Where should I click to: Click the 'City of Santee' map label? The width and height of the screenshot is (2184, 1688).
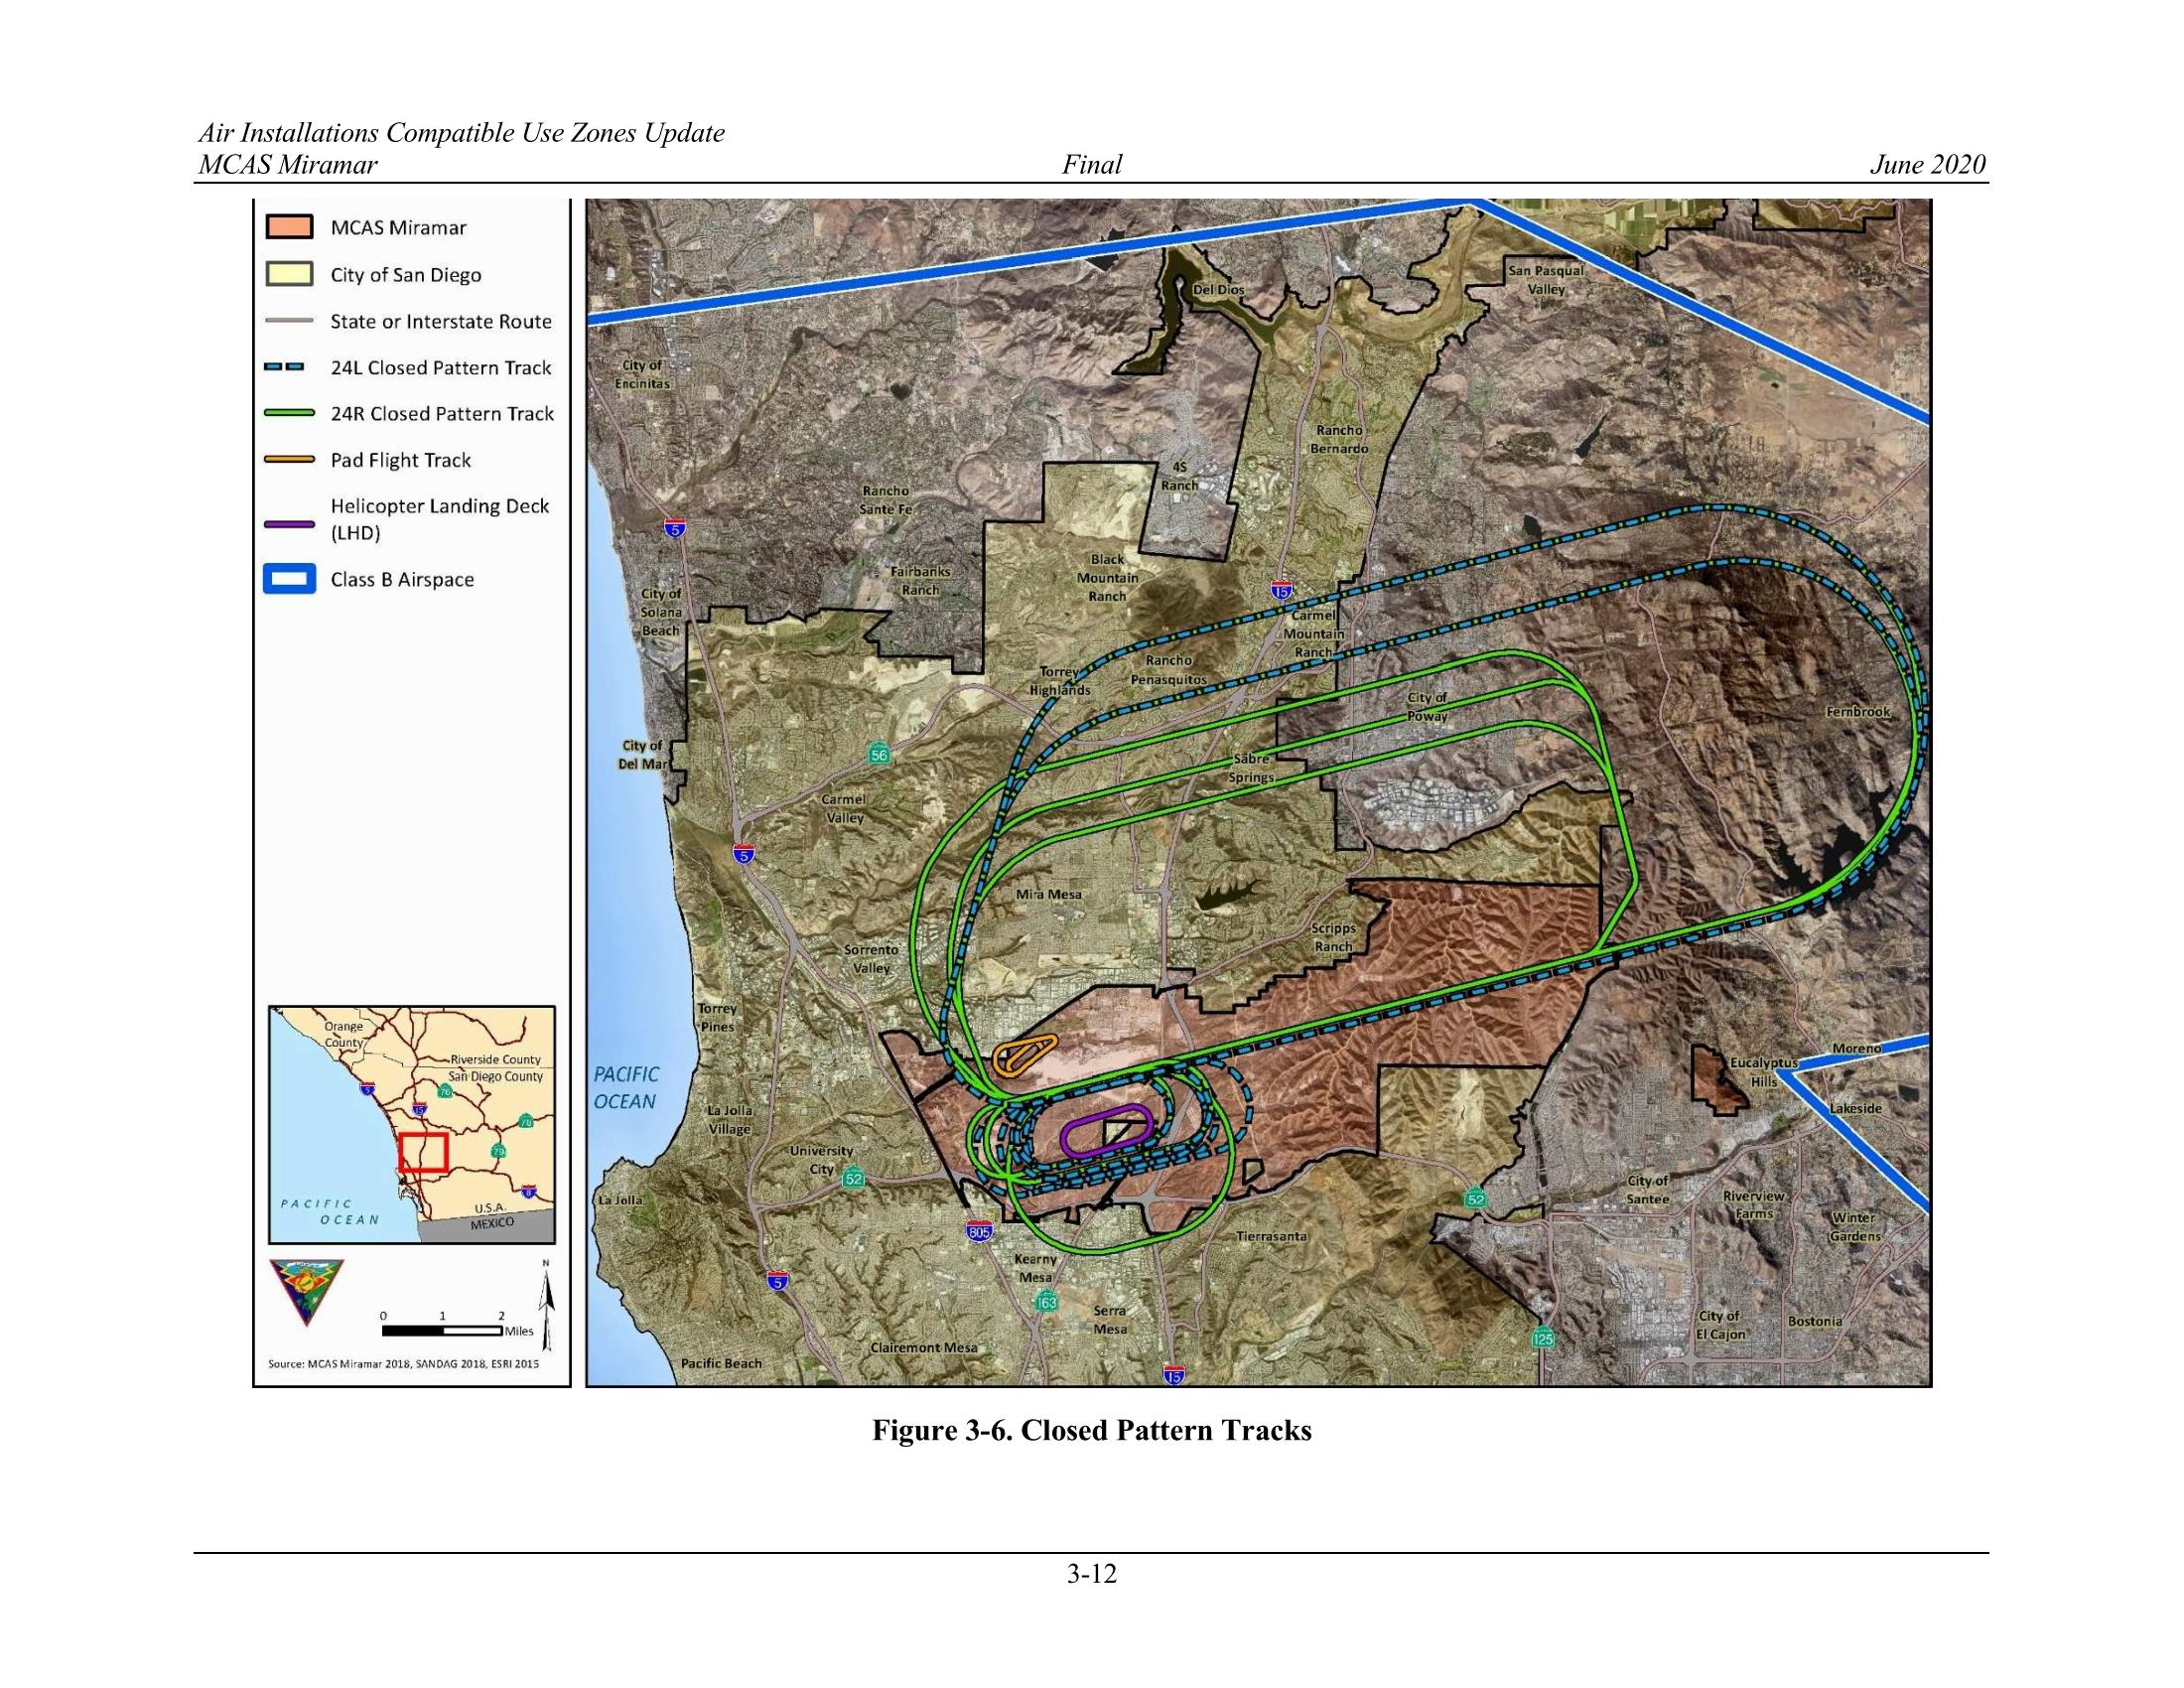(x=1647, y=1190)
